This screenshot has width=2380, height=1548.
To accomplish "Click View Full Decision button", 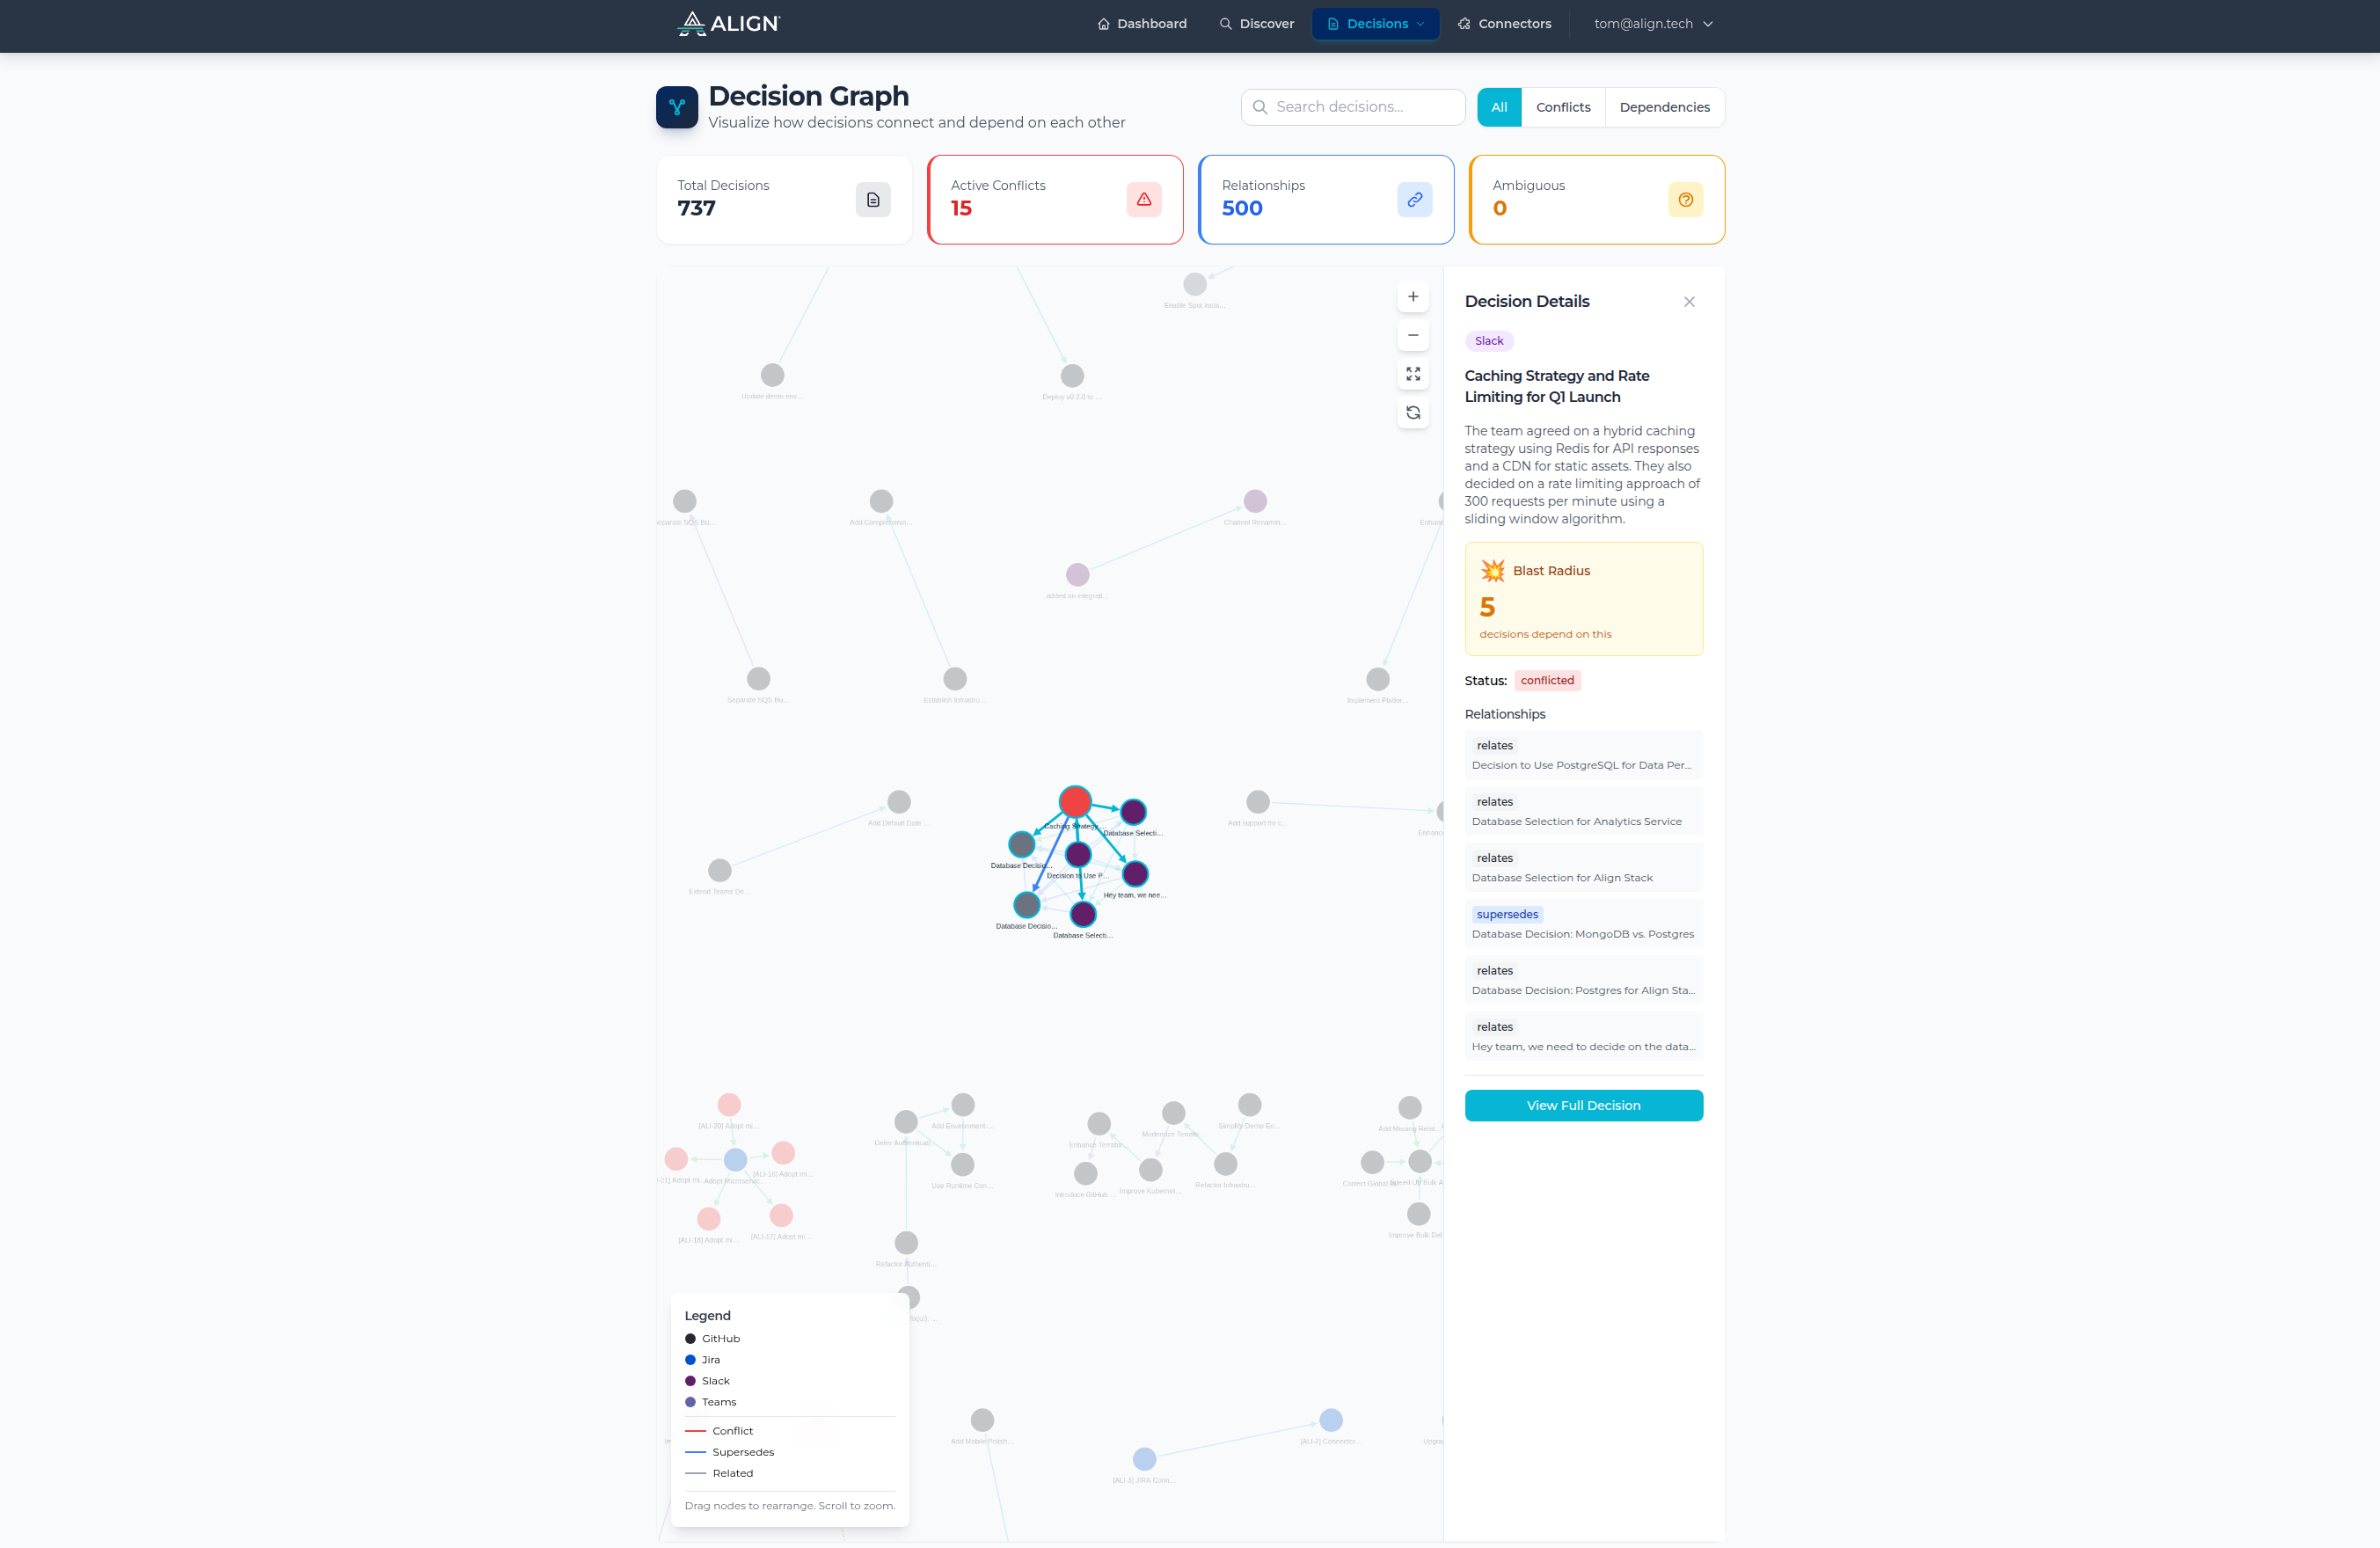I will pos(1583,1105).
